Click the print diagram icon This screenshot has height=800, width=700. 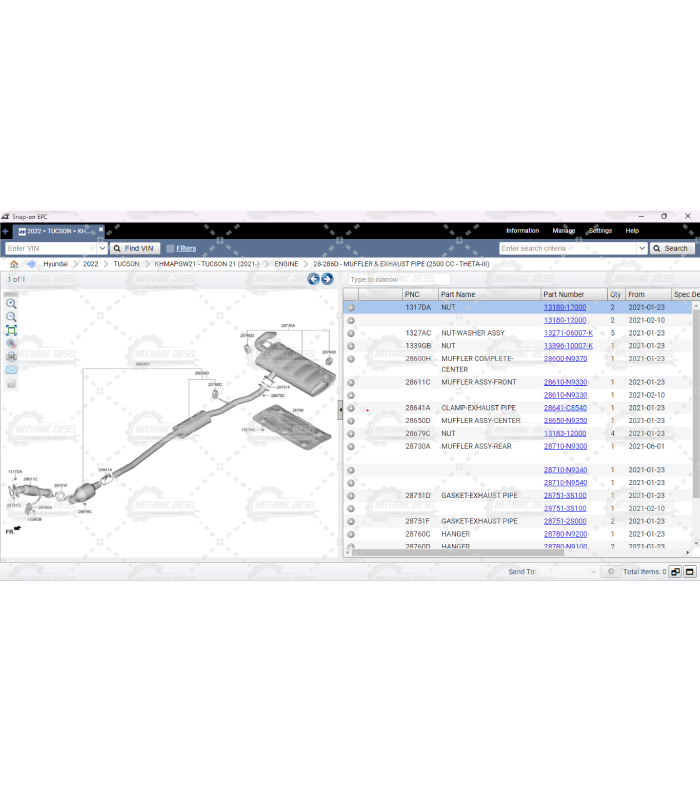point(11,356)
